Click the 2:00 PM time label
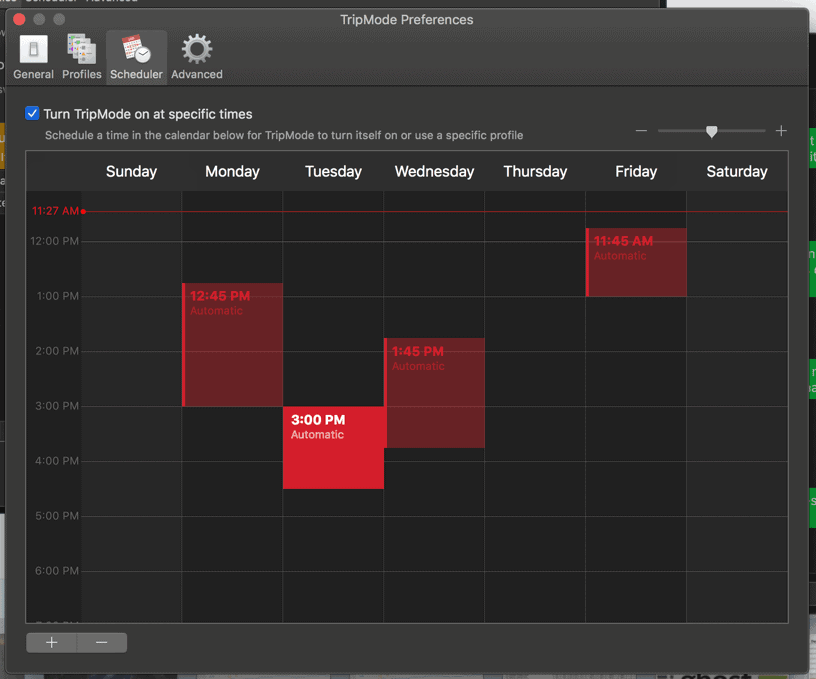Screen dimensions: 816x679 click(x=57, y=351)
